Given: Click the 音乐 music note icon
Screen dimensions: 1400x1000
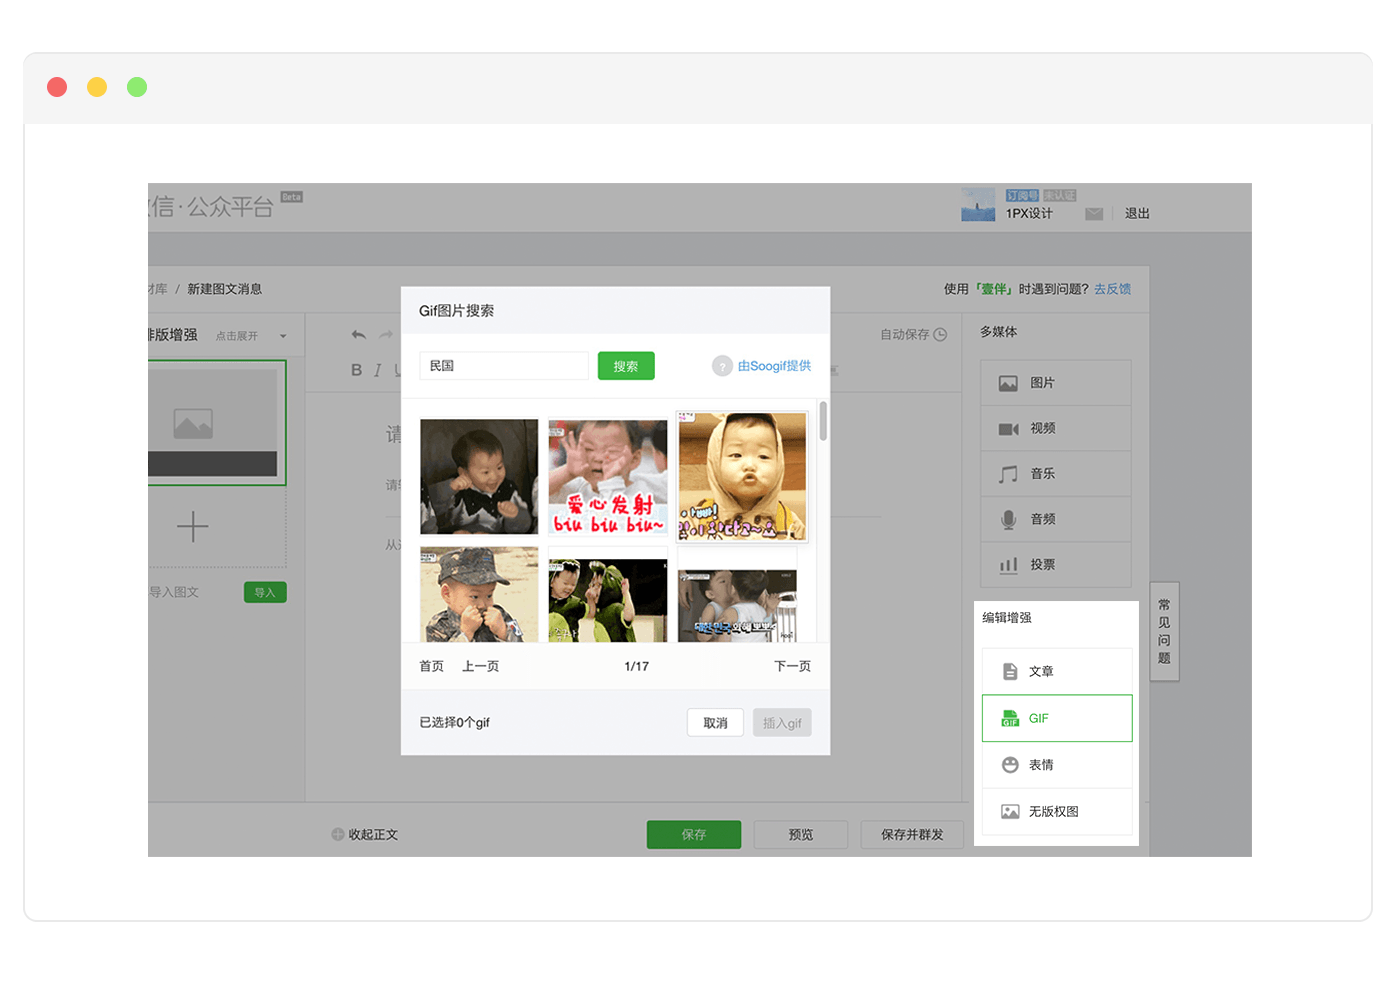Looking at the screenshot, I should click(x=1008, y=474).
